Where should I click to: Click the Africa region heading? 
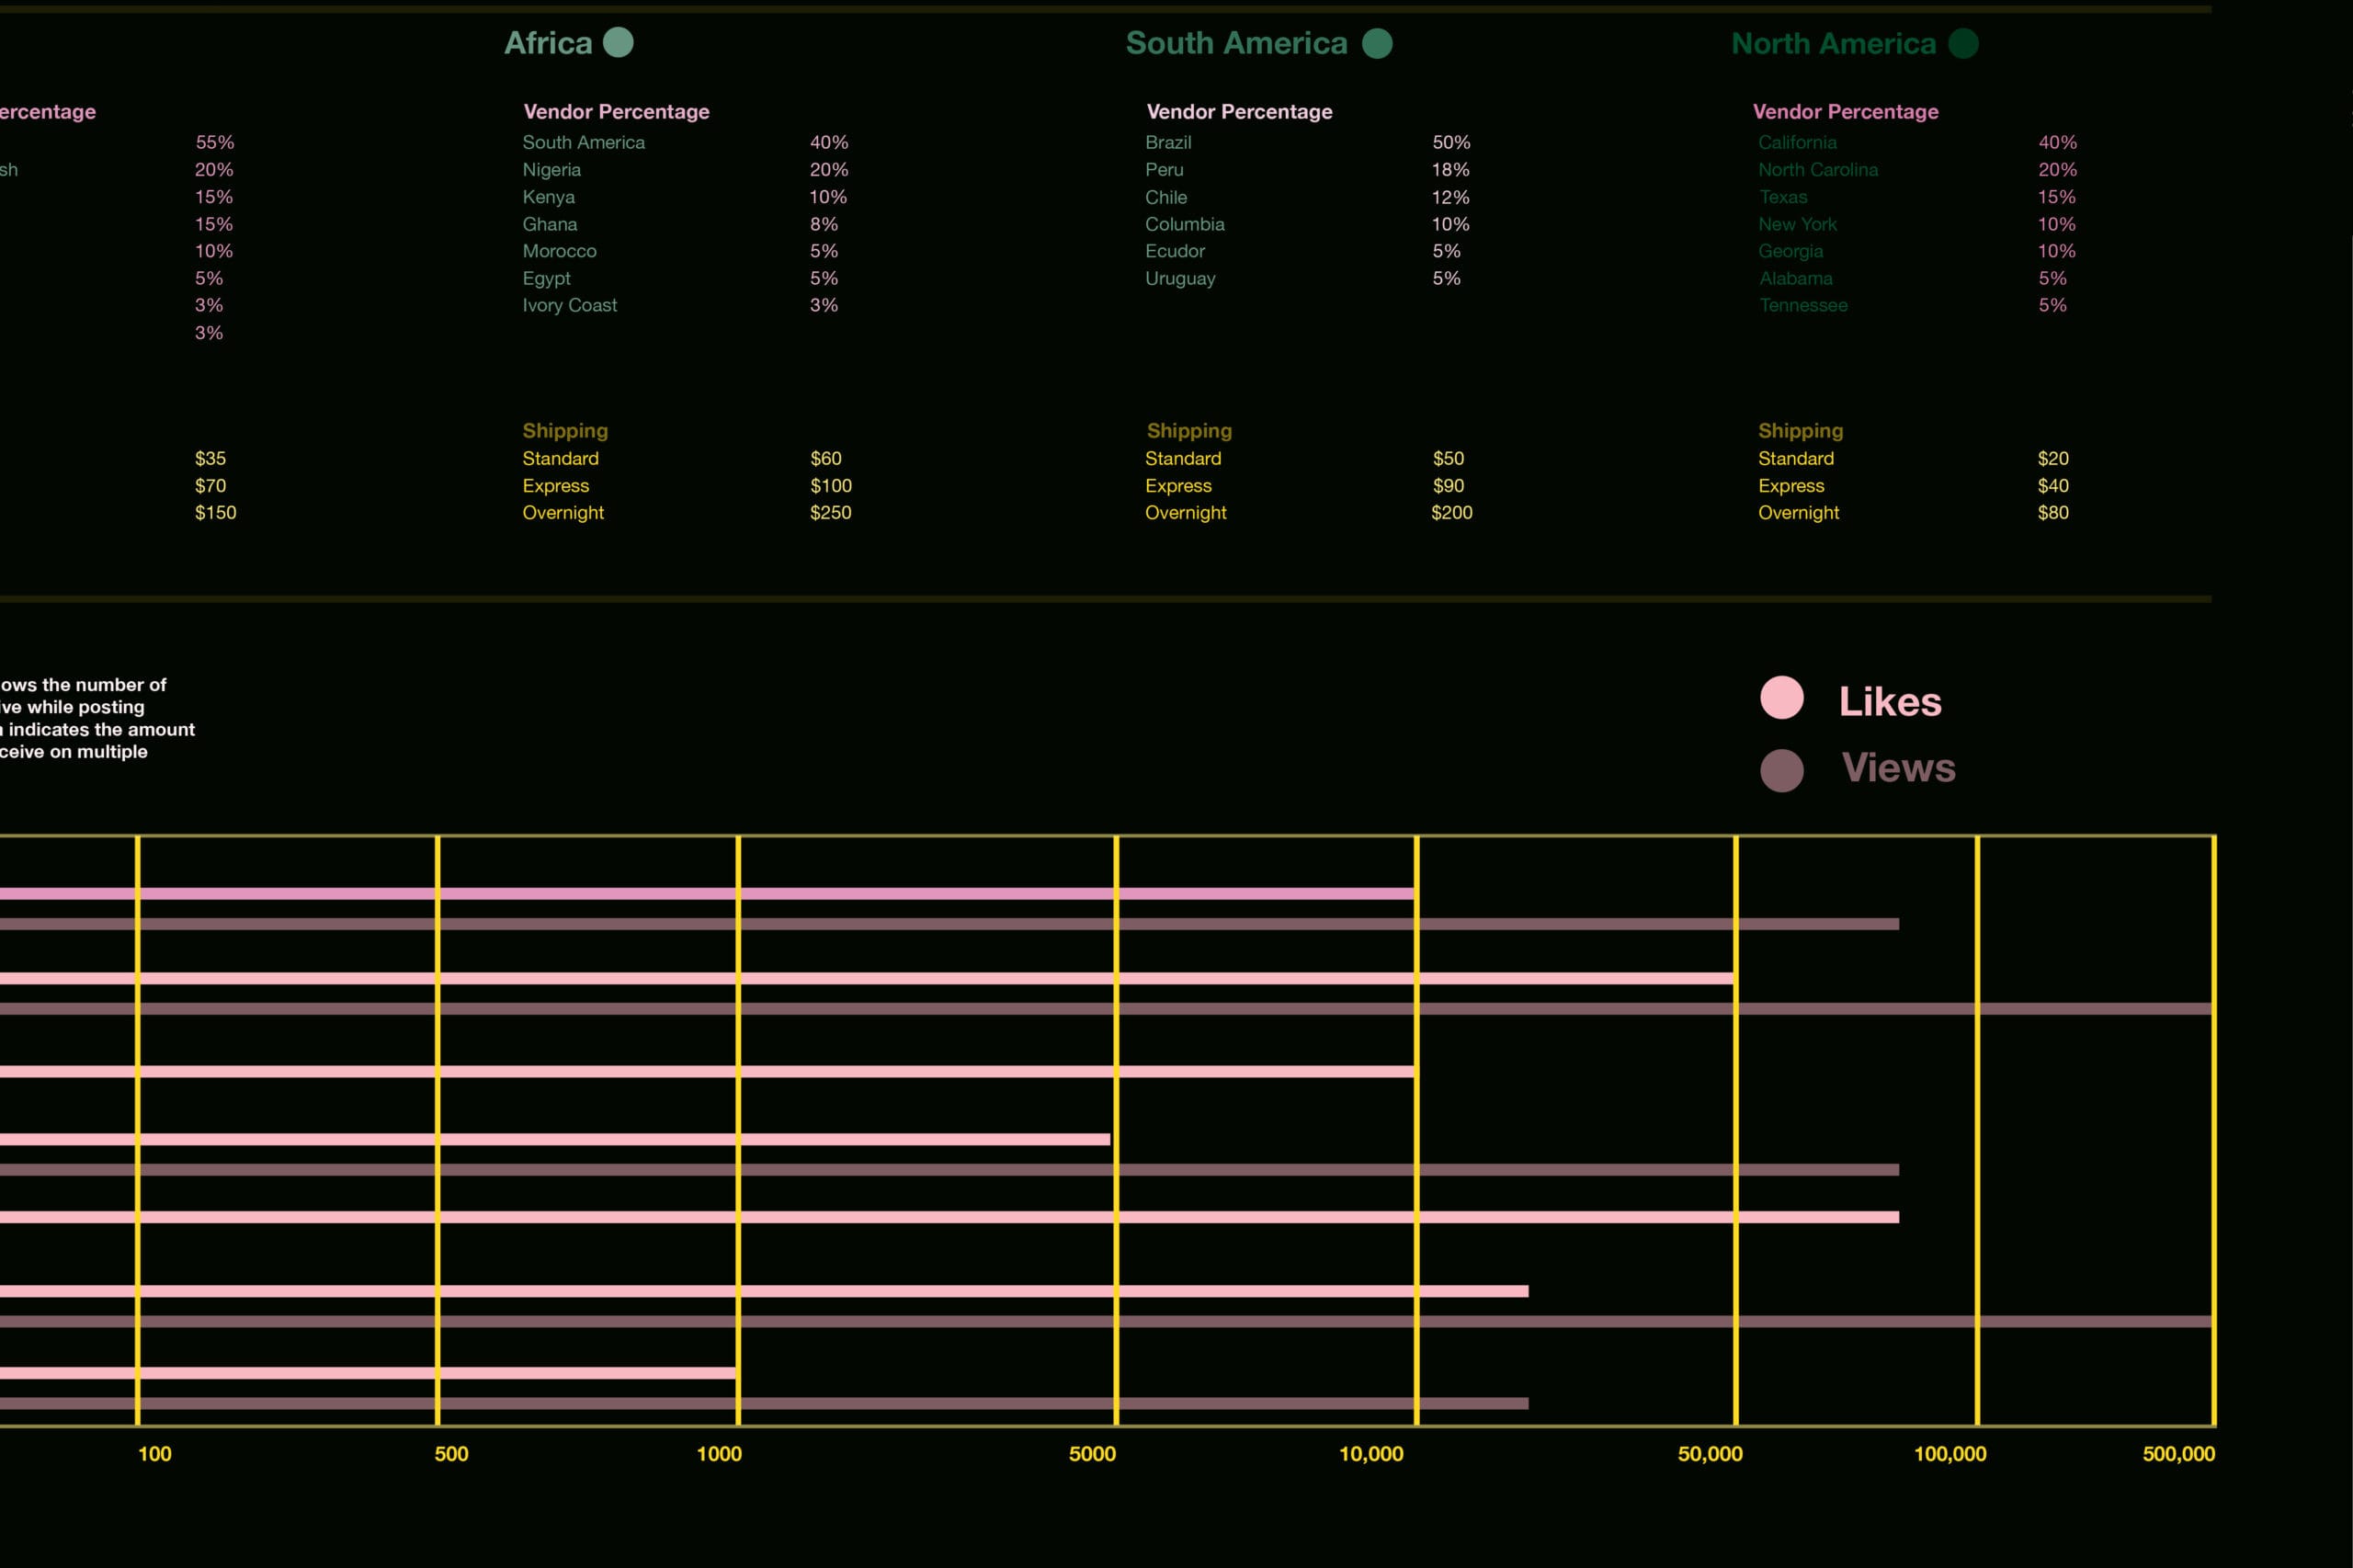pyautogui.click(x=548, y=43)
